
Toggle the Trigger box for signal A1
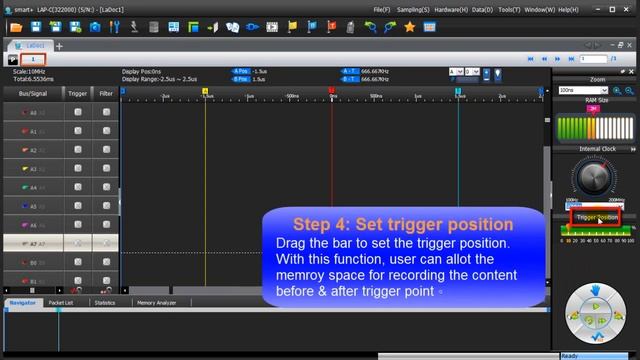[x=78, y=131]
